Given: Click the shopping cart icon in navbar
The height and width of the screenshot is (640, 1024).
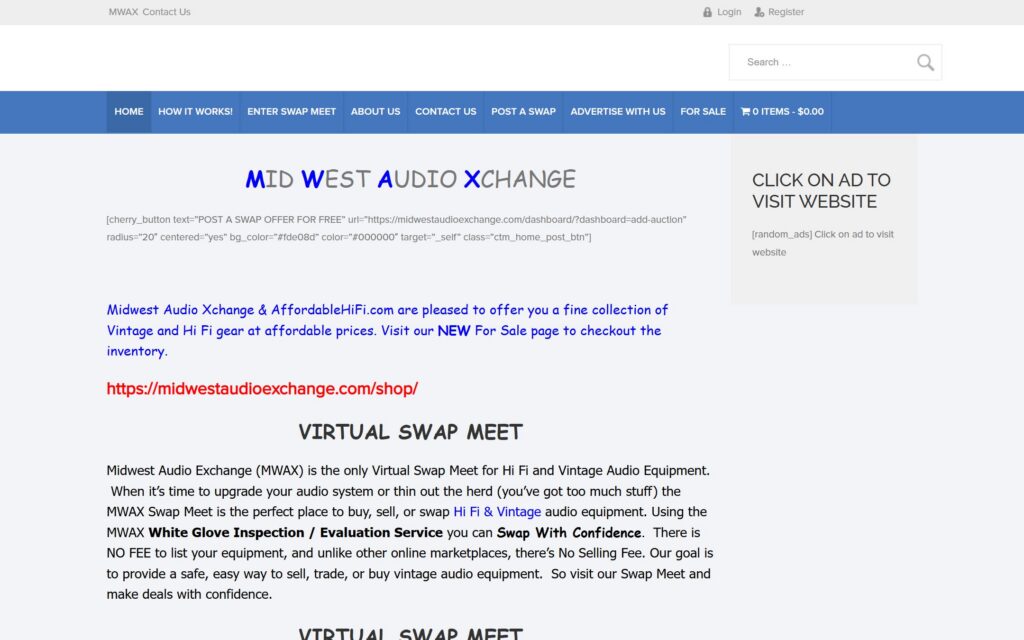Looking at the screenshot, I should [x=745, y=112].
